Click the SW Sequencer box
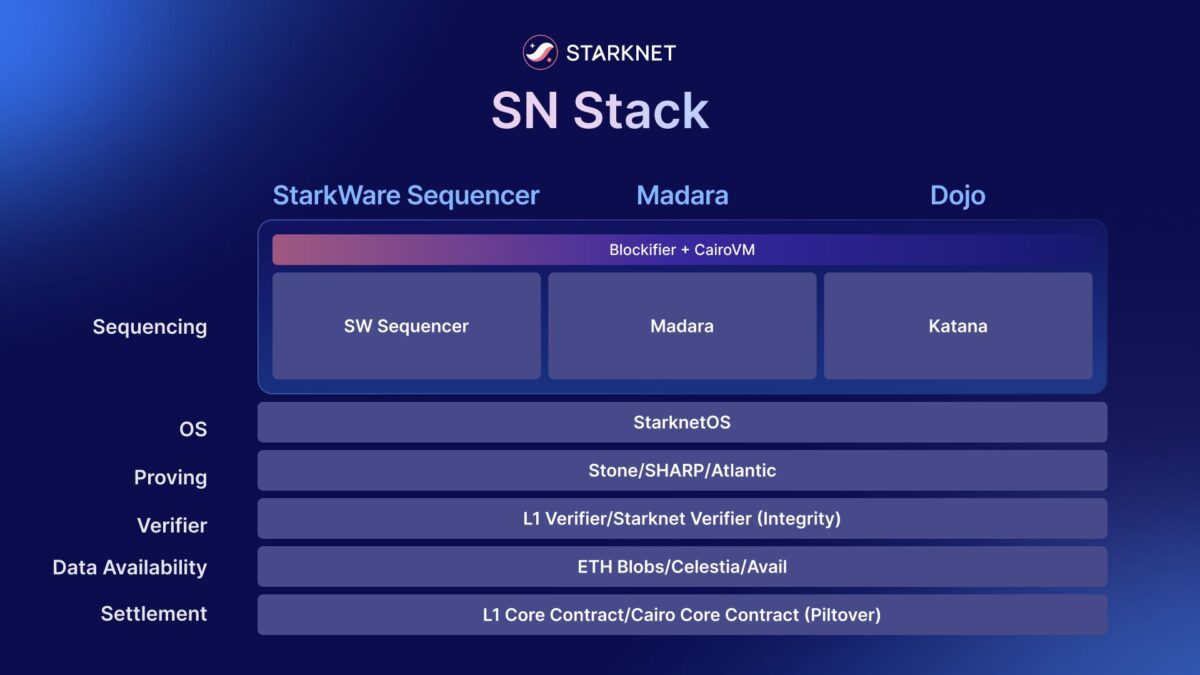Image resolution: width=1200 pixels, height=675 pixels. 406,326
